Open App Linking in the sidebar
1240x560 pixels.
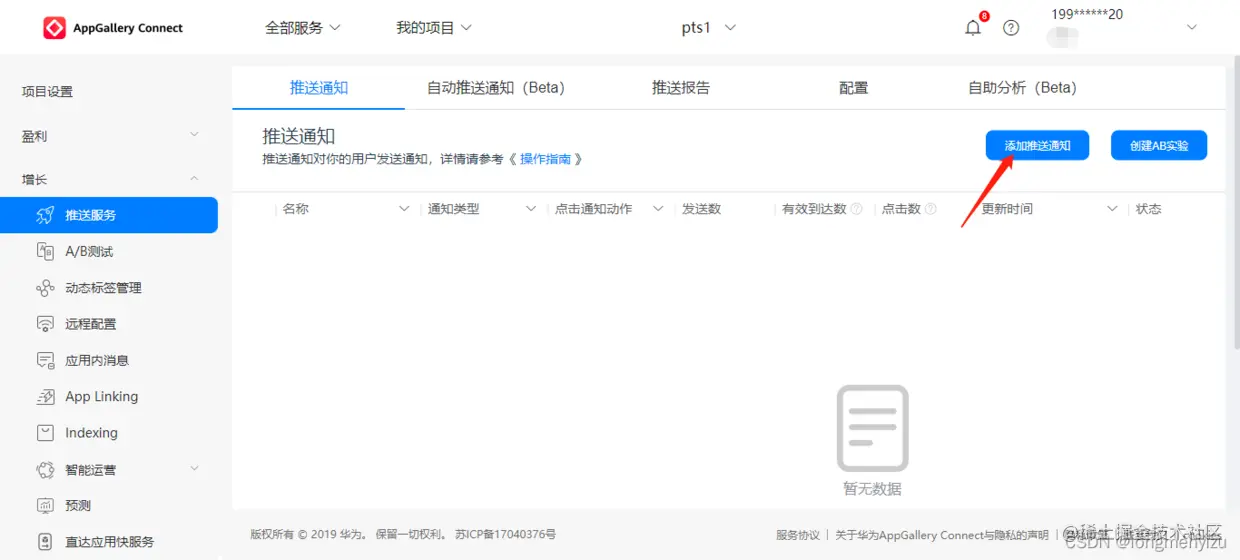click(102, 397)
